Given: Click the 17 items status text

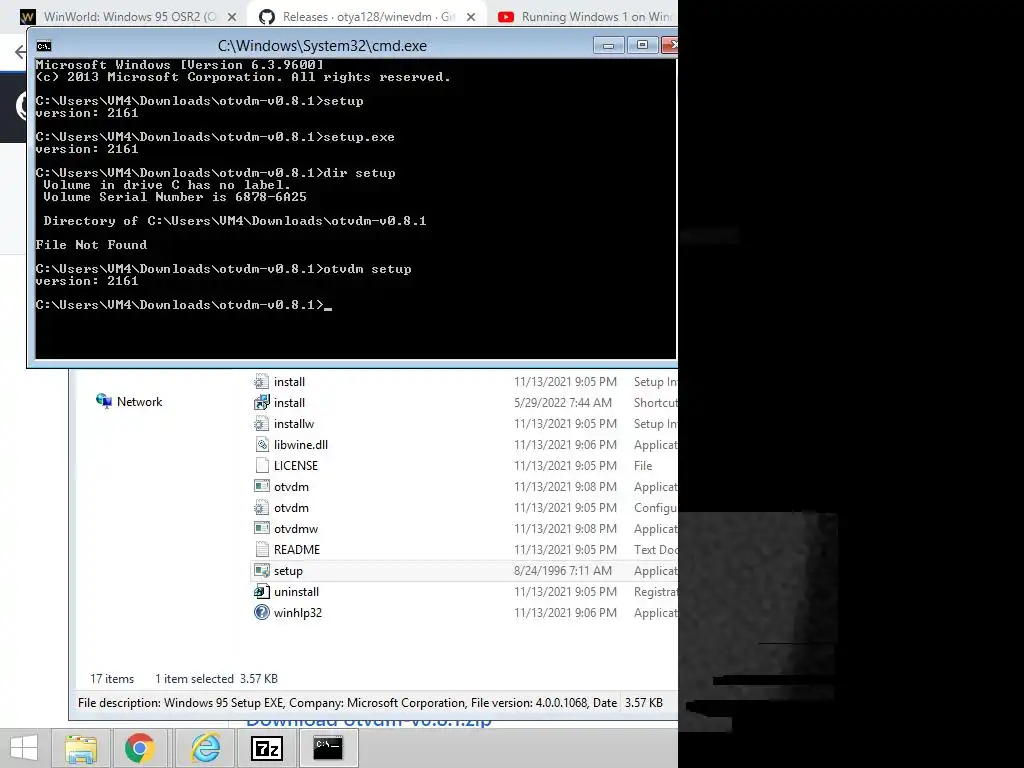Looking at the screenshot, I should 112,679.
